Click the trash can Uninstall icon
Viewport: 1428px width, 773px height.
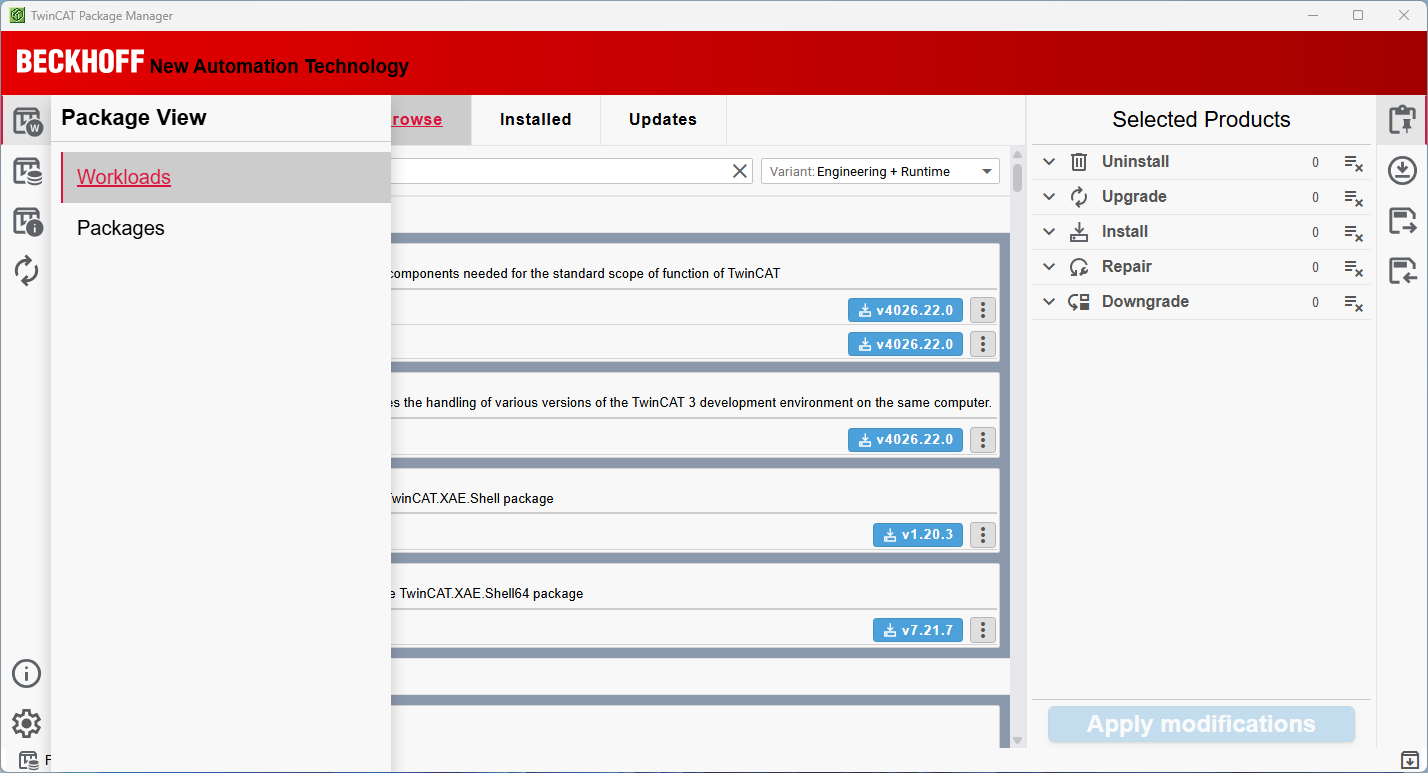point(1079,162)
